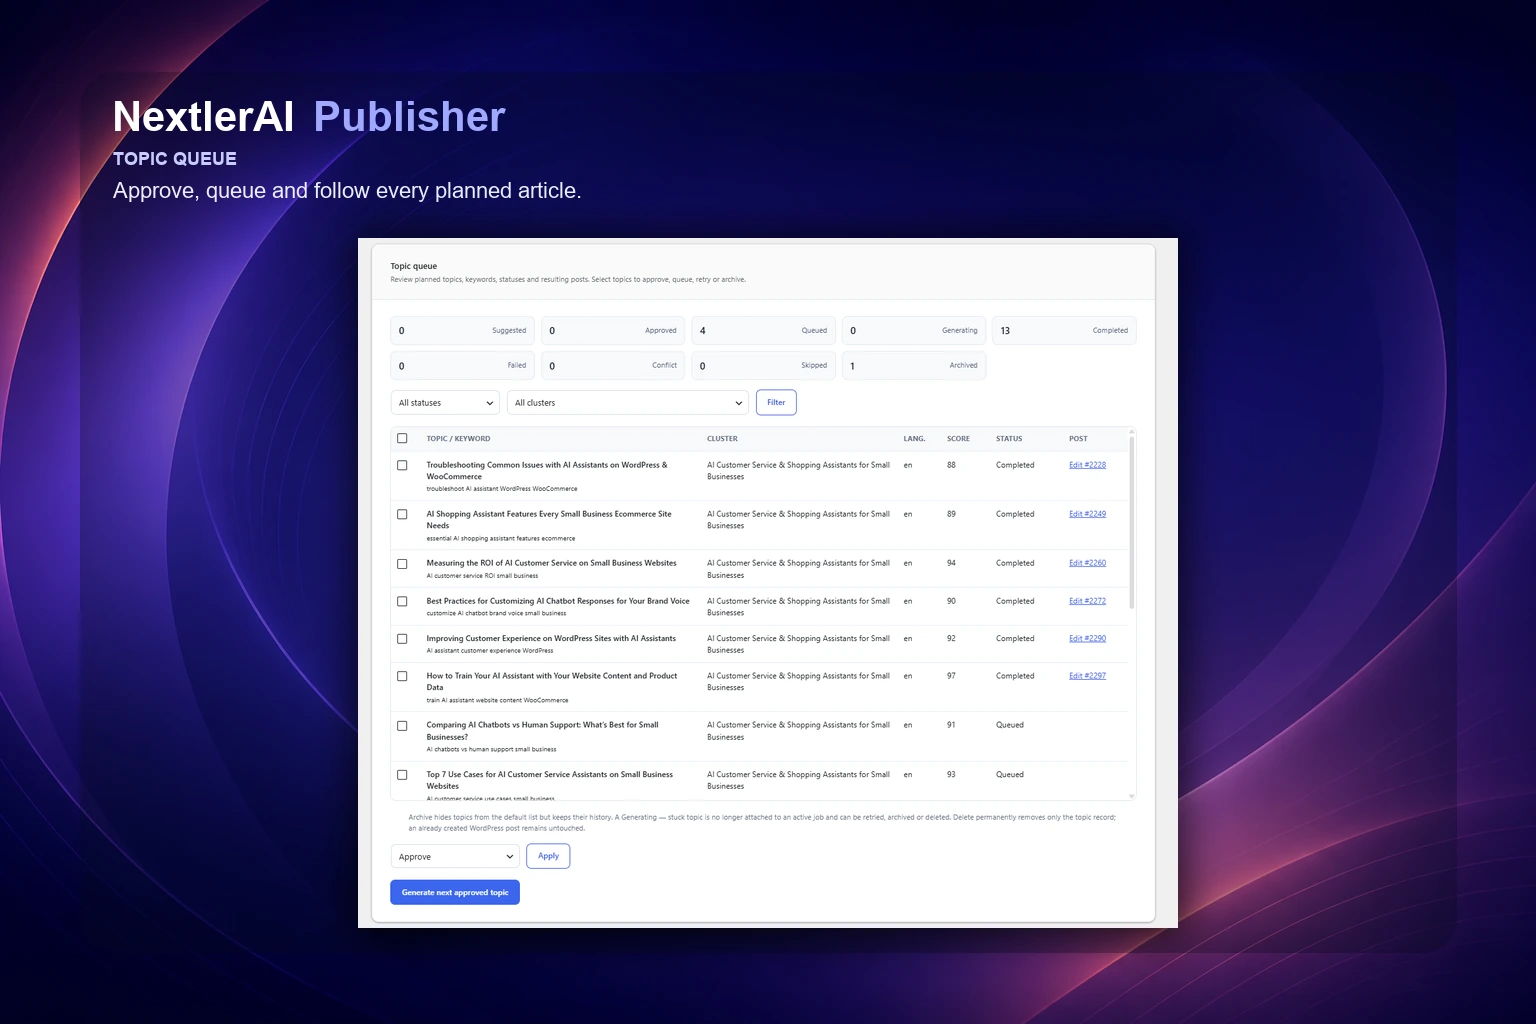Check the Troubleshooting Common Issues topic row

click(402, 465)
